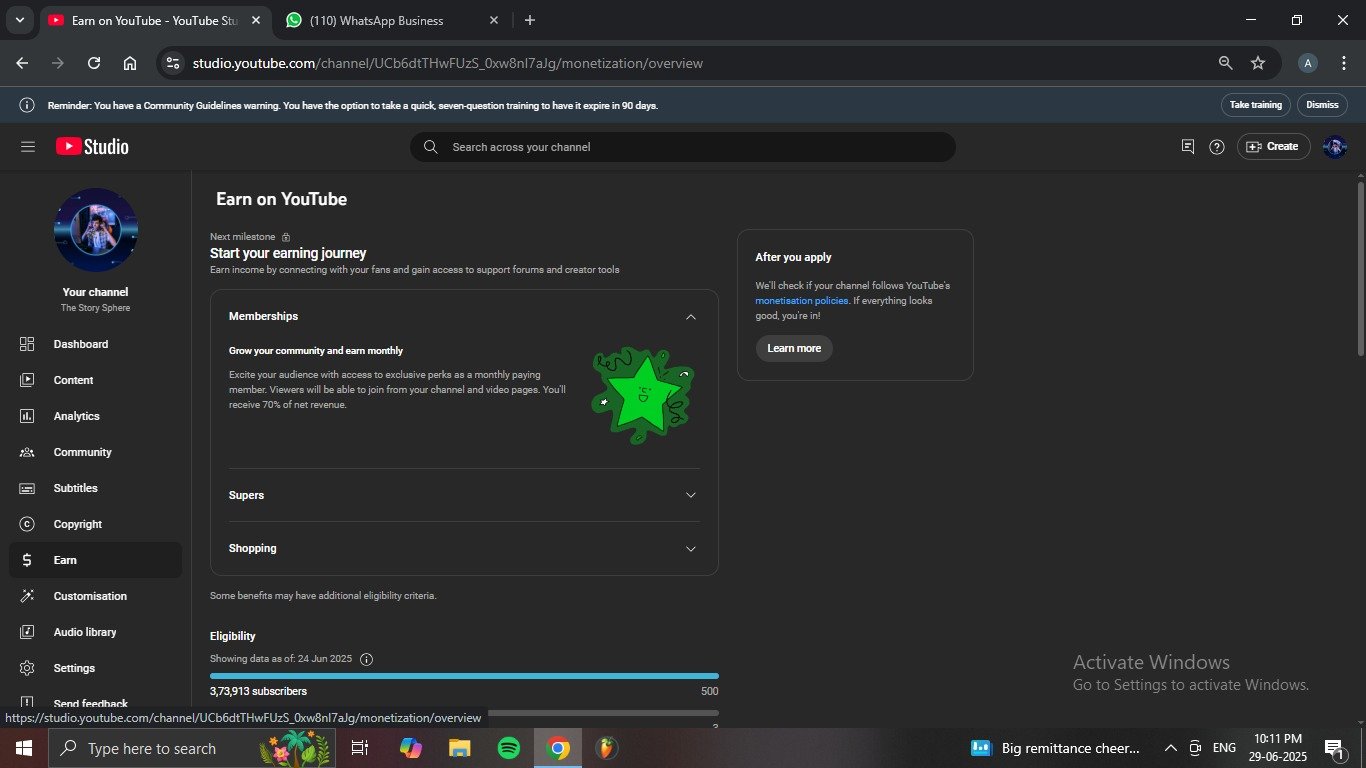Click the address bar URL

[x=448, y=63]
